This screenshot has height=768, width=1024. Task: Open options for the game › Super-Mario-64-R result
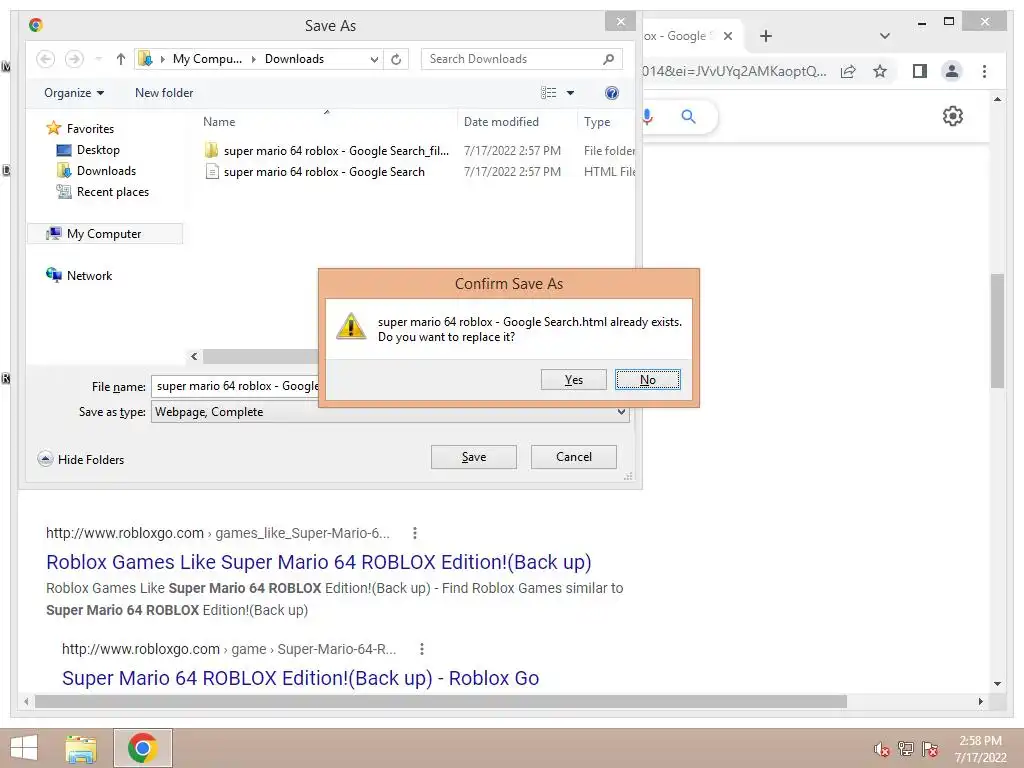[x=422, y=649]
